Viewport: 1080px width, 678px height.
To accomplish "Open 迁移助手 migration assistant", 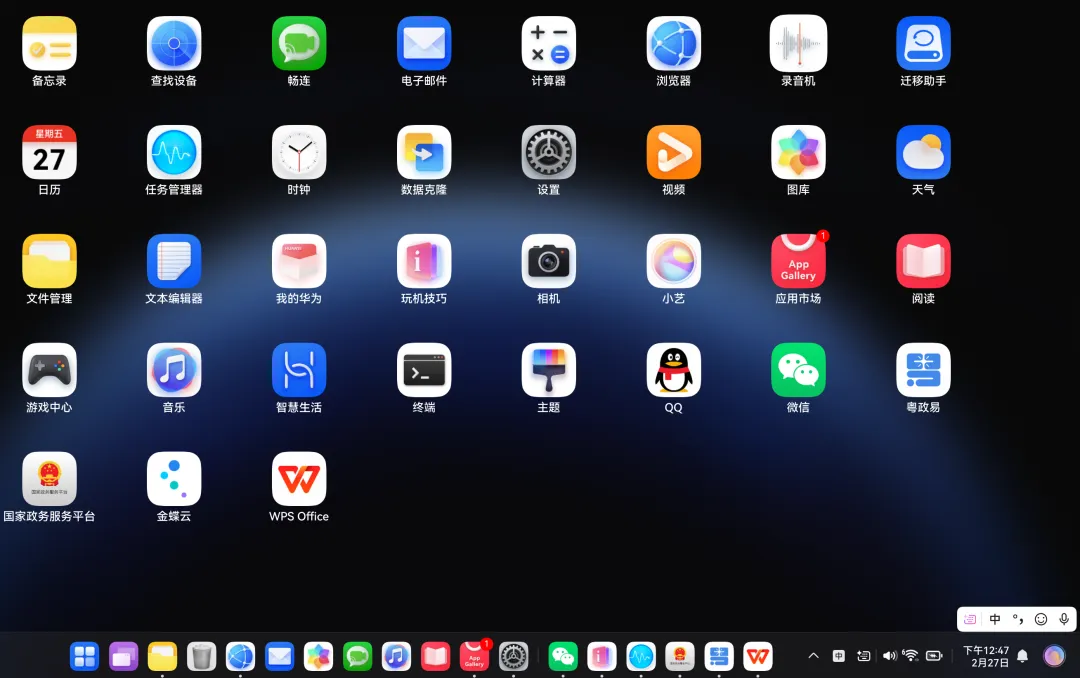I will (x=923, y=43).
